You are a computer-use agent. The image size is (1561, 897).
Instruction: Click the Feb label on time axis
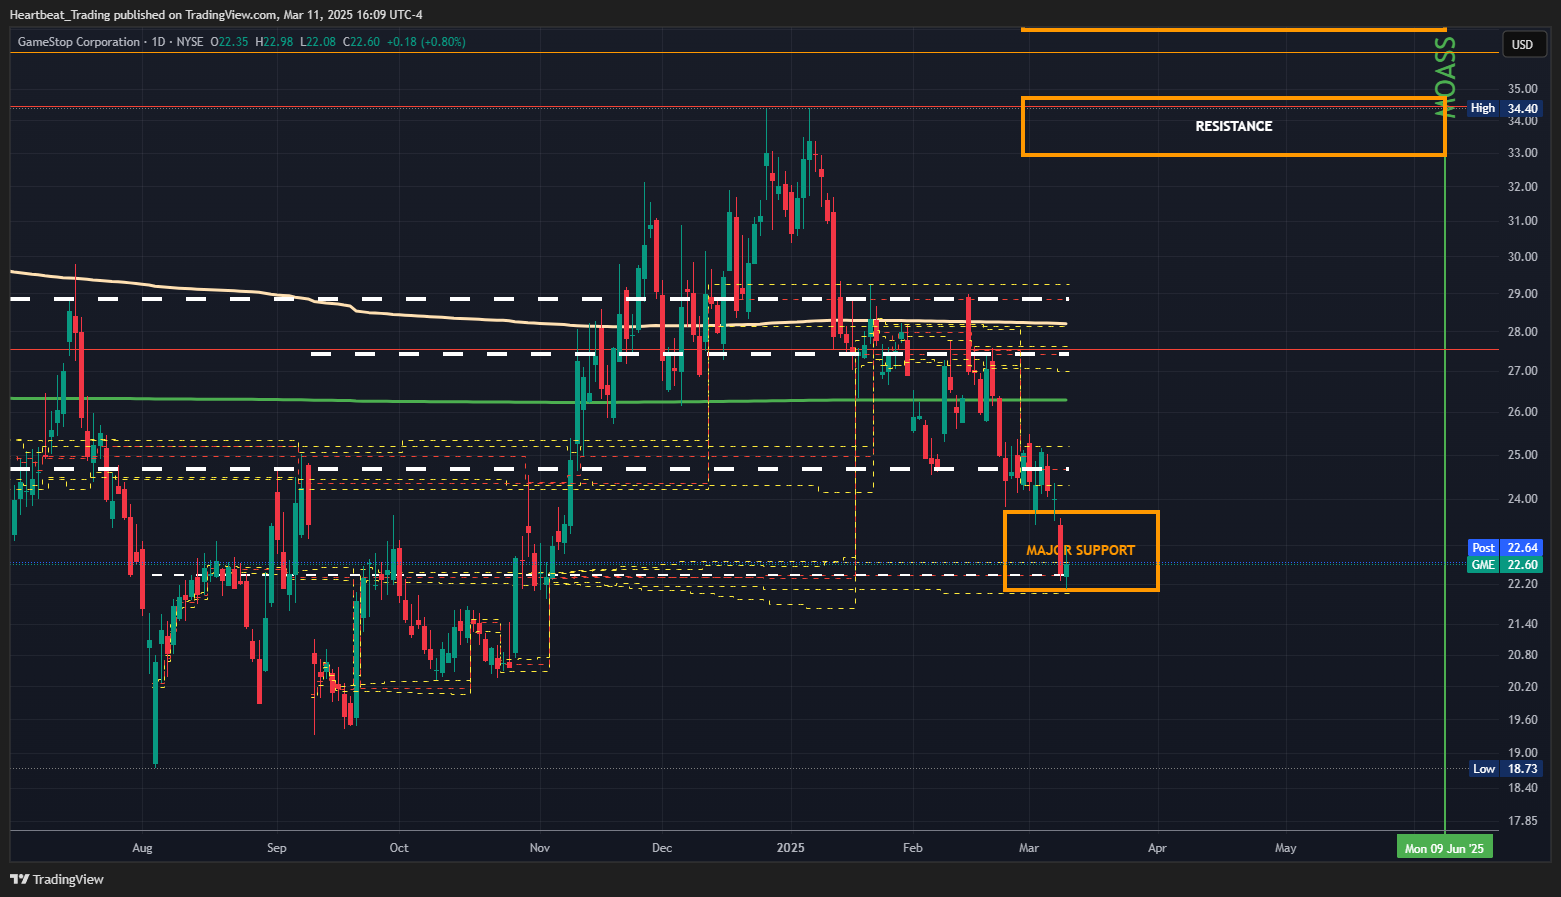(x=913, y=848)
